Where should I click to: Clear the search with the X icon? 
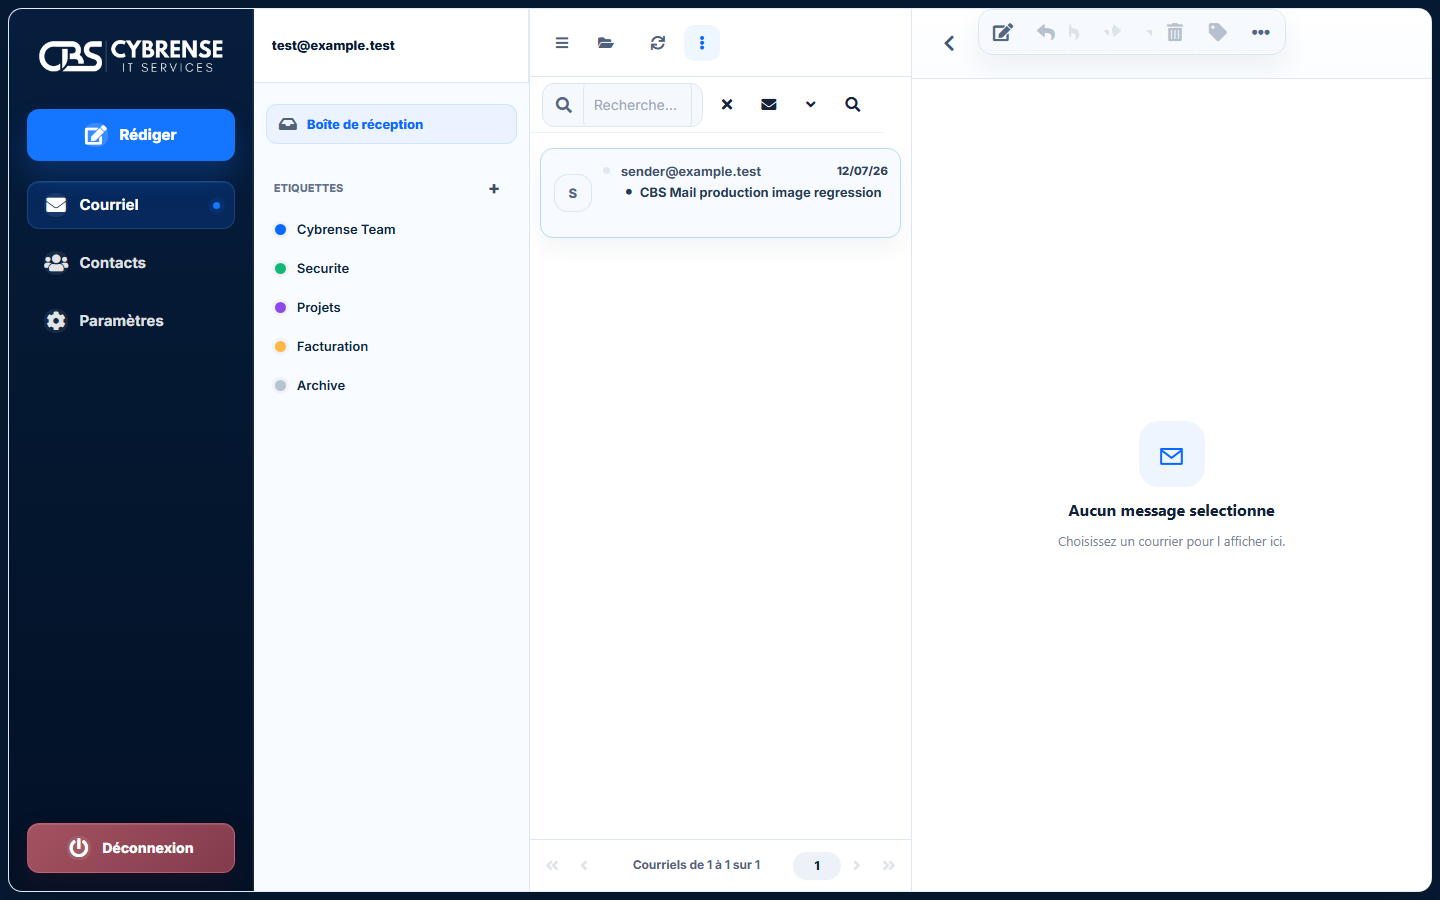pyautogui.click(x=727, y=104)
